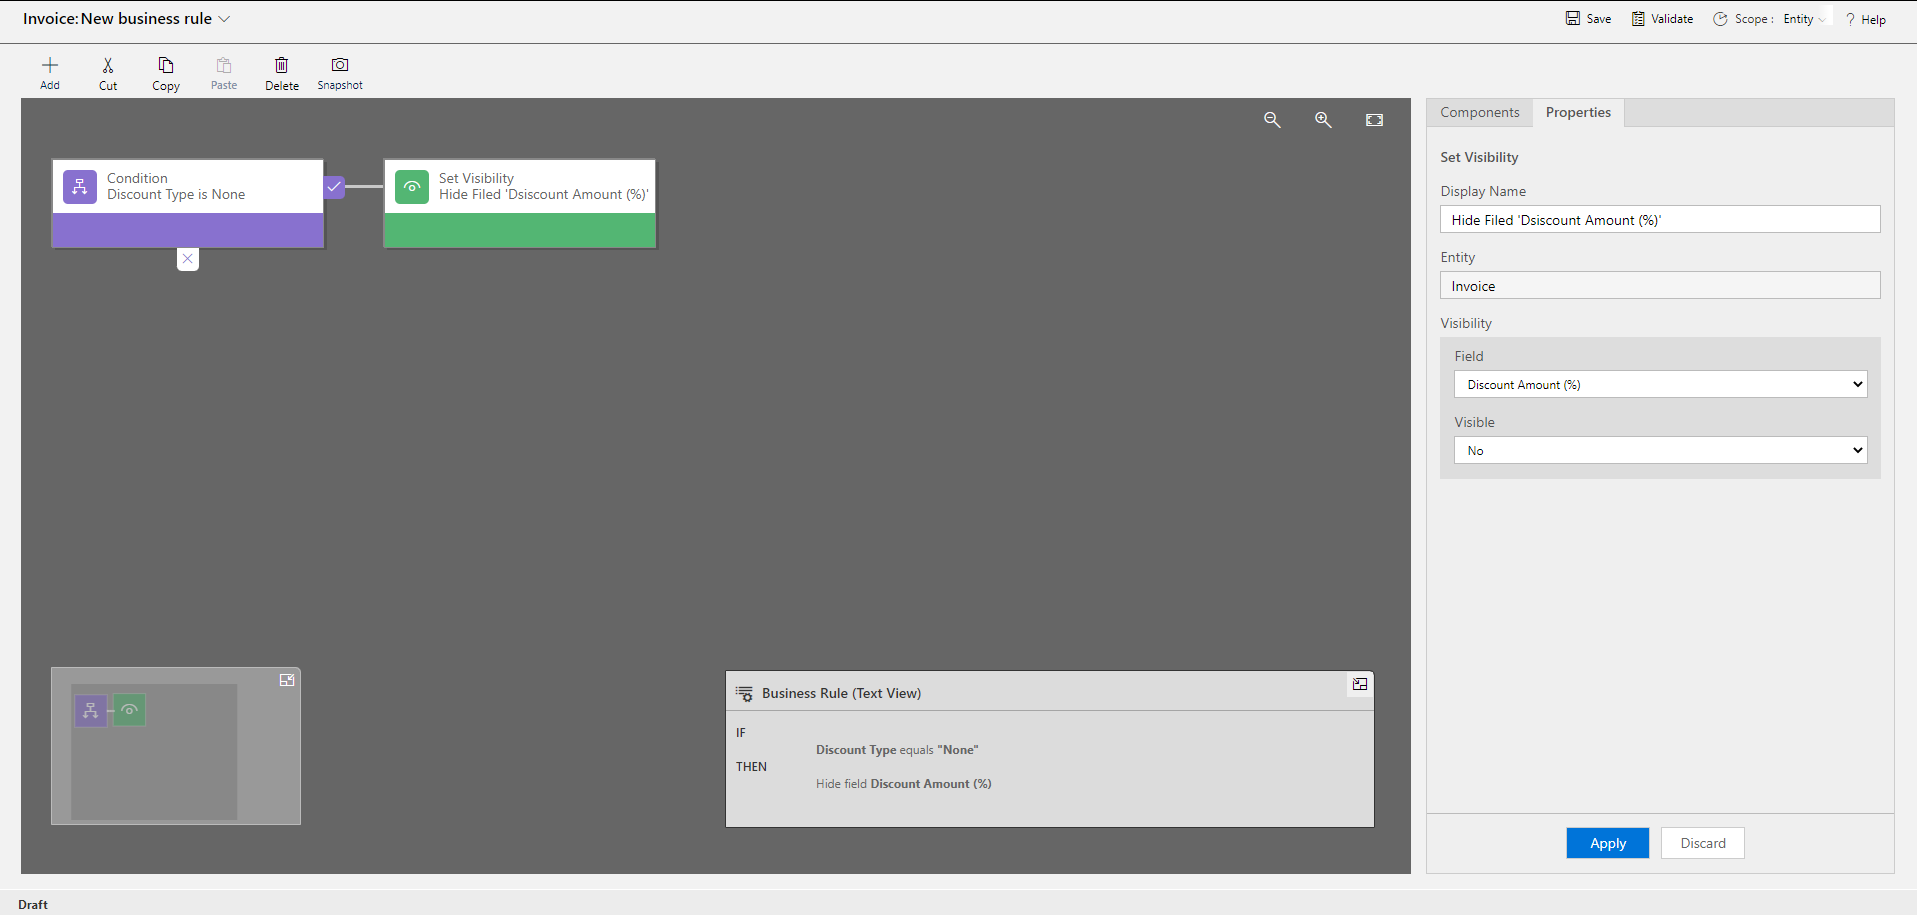Select the Cut tool in the toolbar
The width and height of the screenshot is (1917, 915).
pyautogui.click(x=107, y=72)
